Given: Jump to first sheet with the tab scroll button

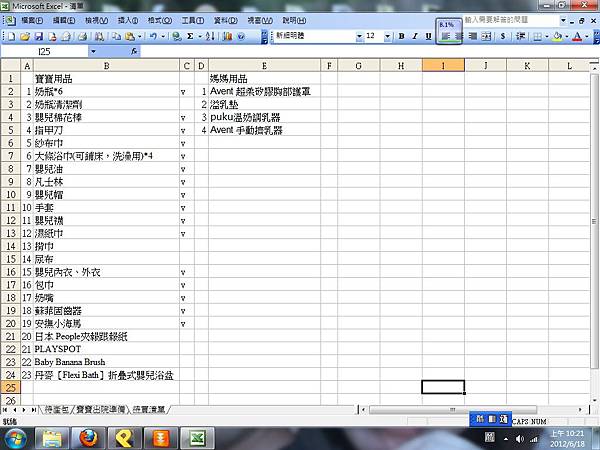Looking at the screenshot, I should pyautogui.click(x=5, y=410).
